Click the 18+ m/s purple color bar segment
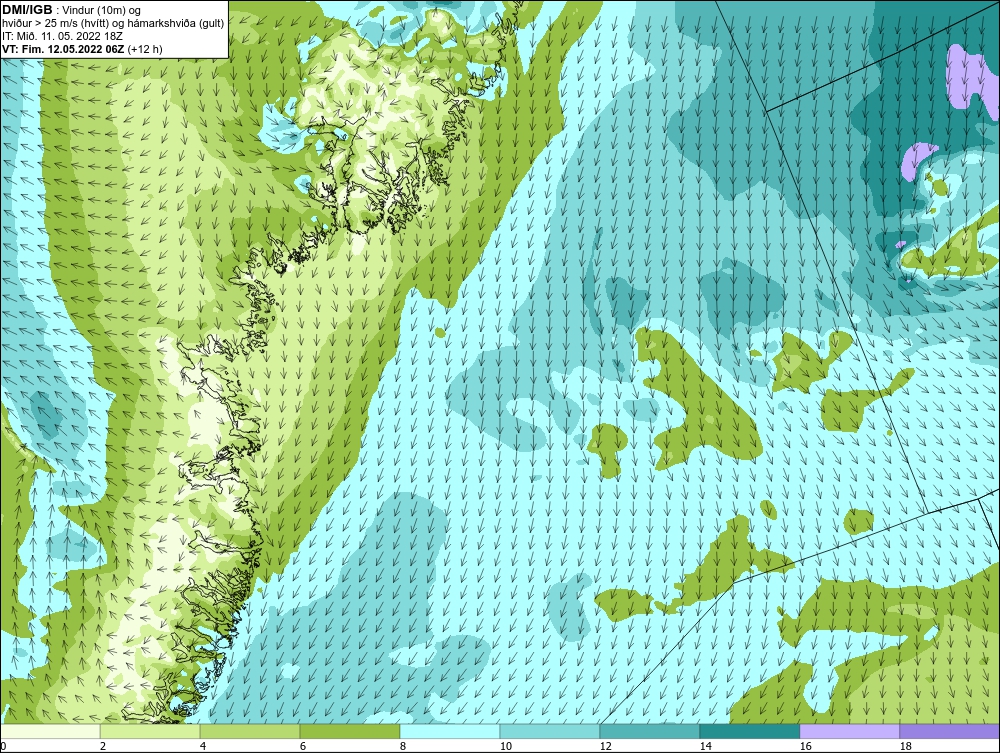The width and height of the screenshot is (1000, 753). tap(950, 731)
